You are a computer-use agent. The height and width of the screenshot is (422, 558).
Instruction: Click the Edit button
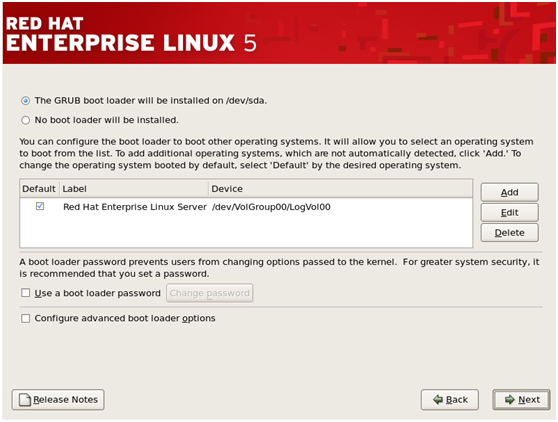[x=509, y=212]
